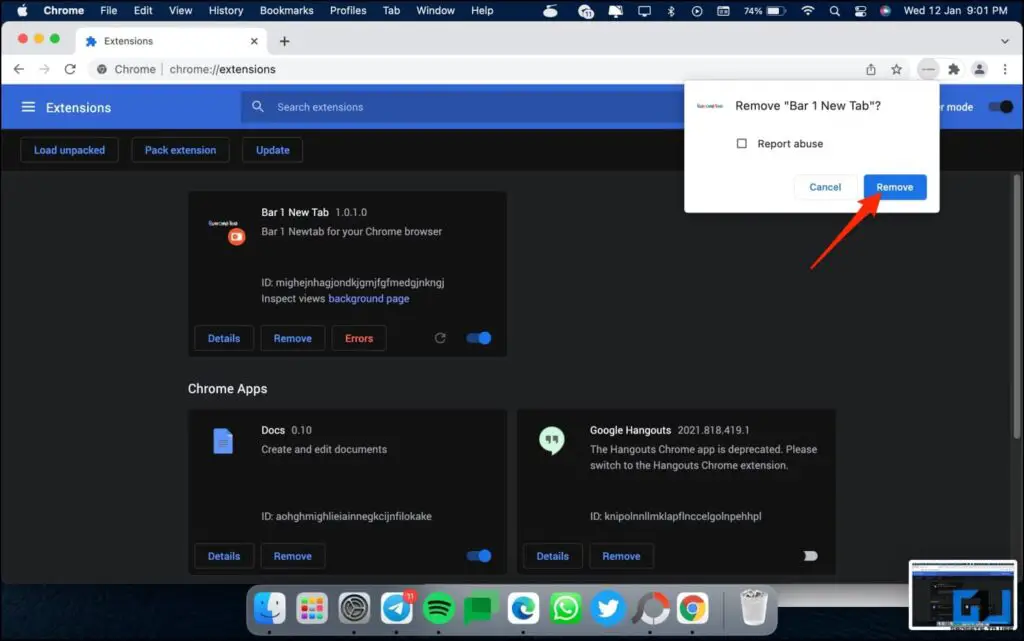The image size is (1024, 641).
Task: Expand the tab search chevron in tab strip
Action: pos(1004,41)
